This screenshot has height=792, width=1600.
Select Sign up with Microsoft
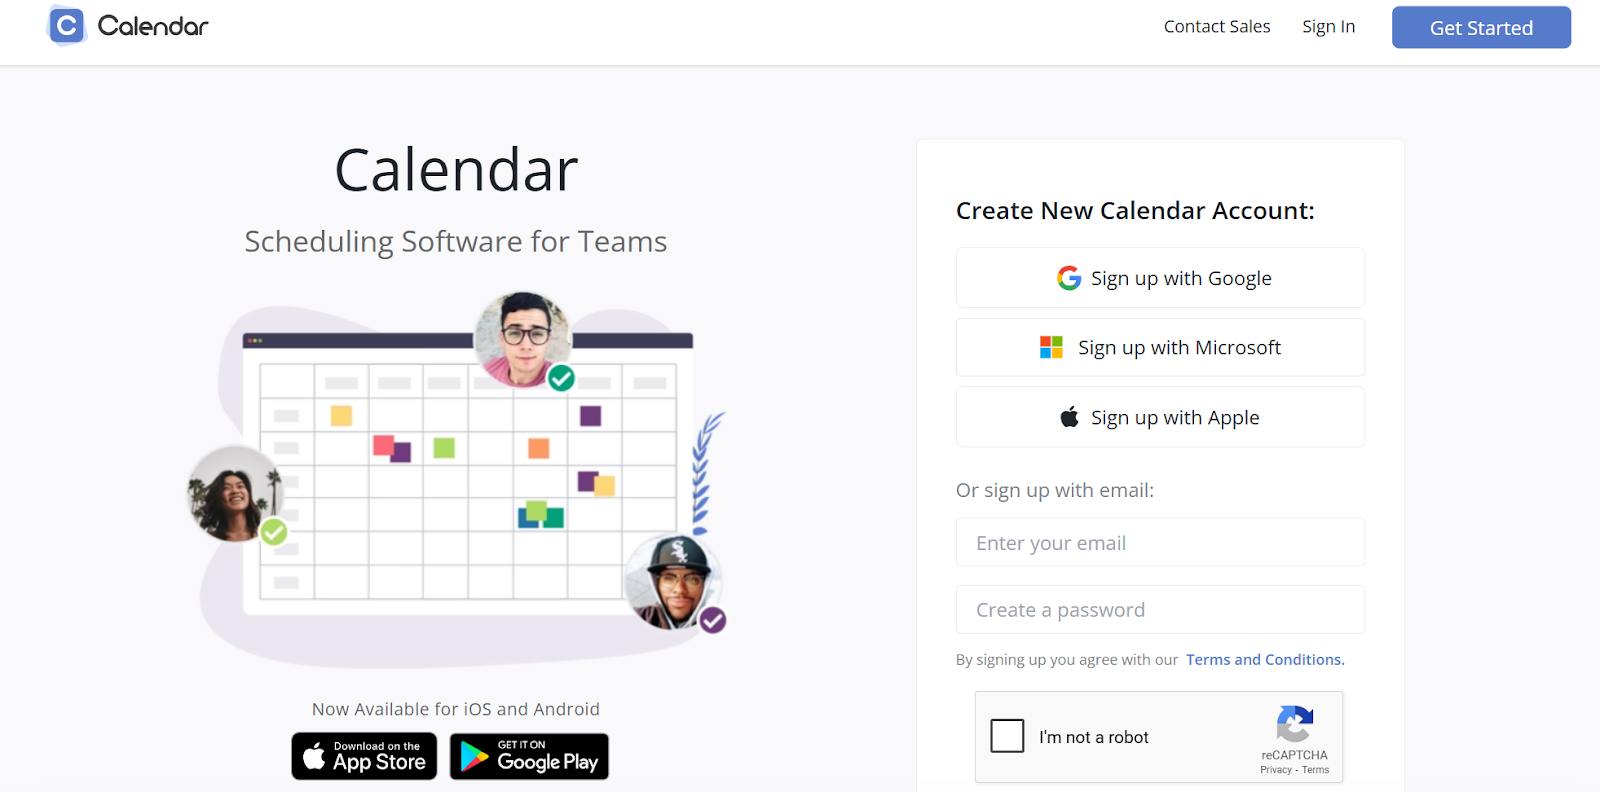pos(1160,347)
